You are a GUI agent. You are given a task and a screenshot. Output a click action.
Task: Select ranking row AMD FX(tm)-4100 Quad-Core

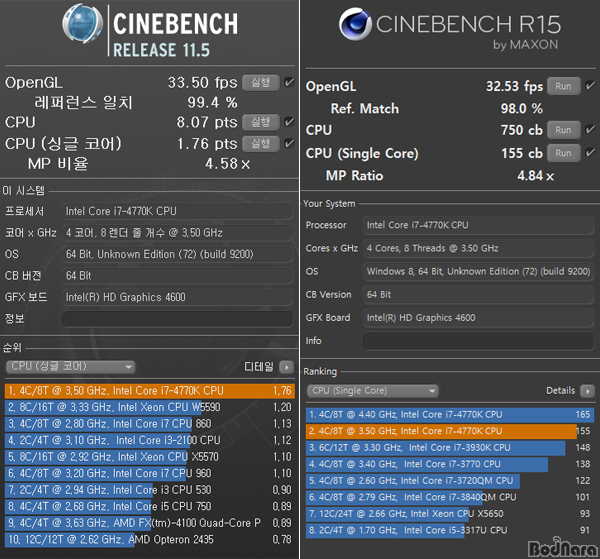tap(150, 523)
